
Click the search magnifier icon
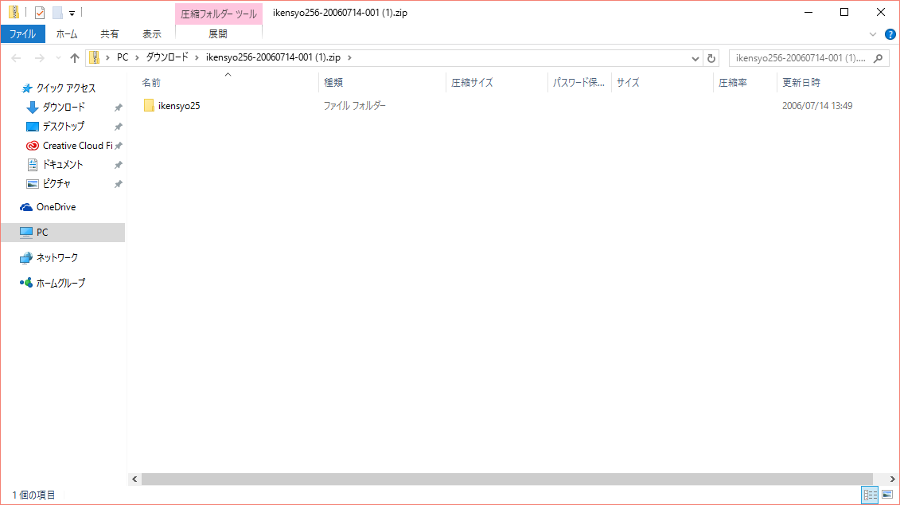coord(878,58)
